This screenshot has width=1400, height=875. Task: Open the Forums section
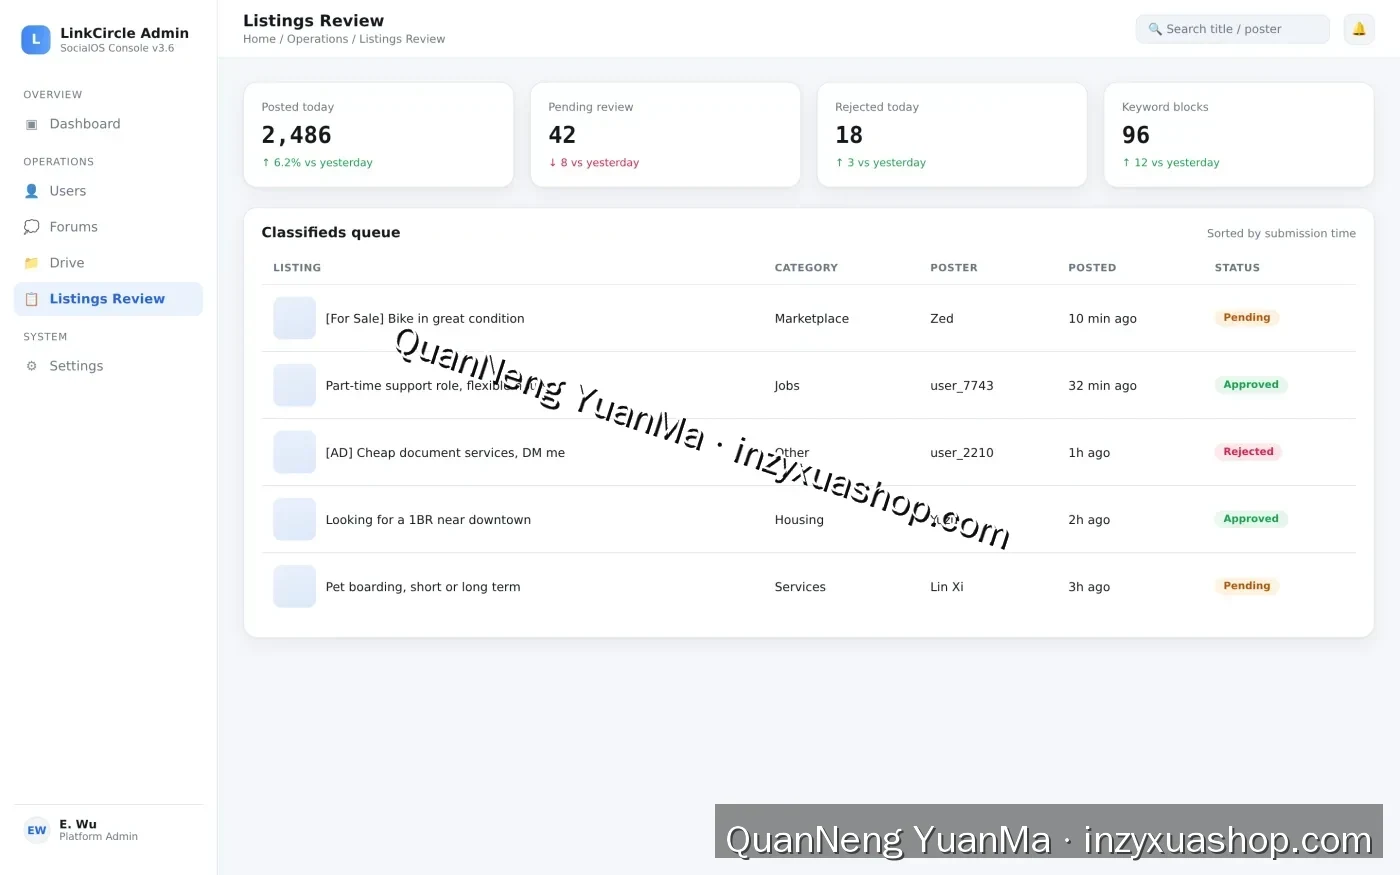click(x=108, y=227)
